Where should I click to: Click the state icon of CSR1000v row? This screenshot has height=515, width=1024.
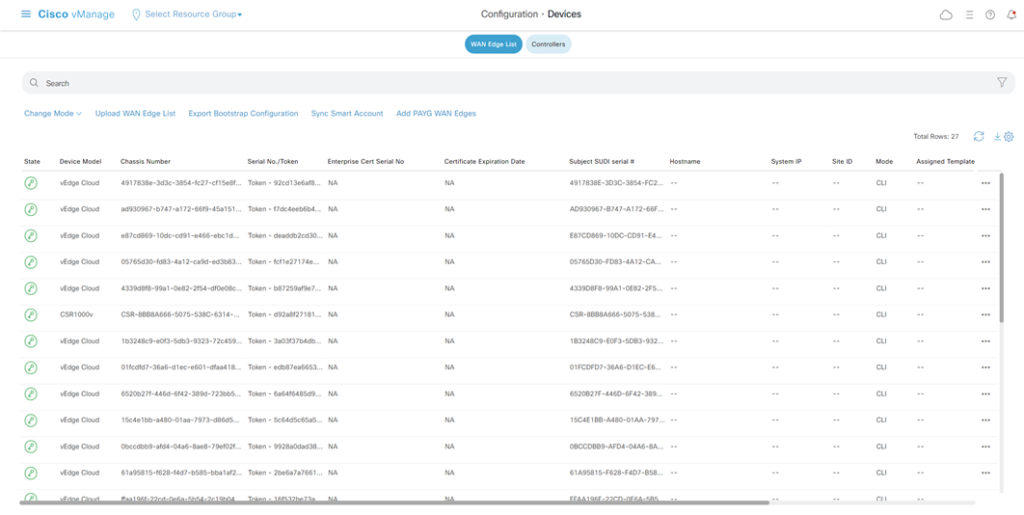click(31, 314)
